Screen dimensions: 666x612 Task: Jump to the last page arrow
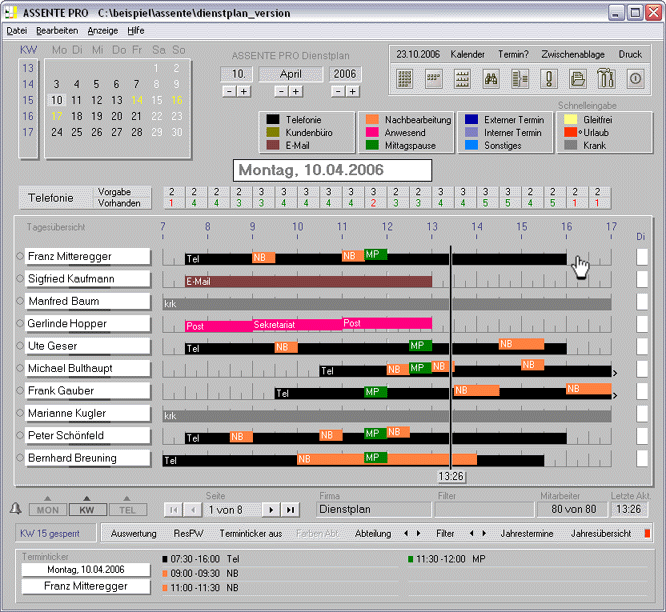click(x=290, y=510)
